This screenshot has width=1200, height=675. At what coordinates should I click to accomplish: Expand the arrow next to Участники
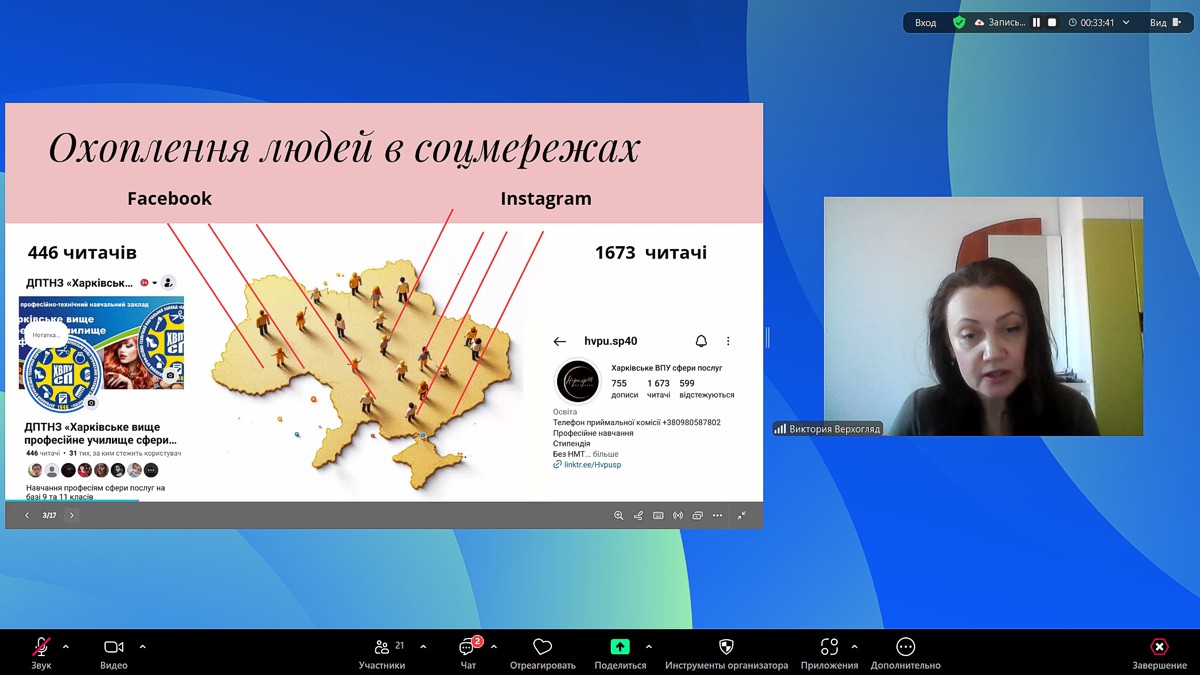(423, 647)
